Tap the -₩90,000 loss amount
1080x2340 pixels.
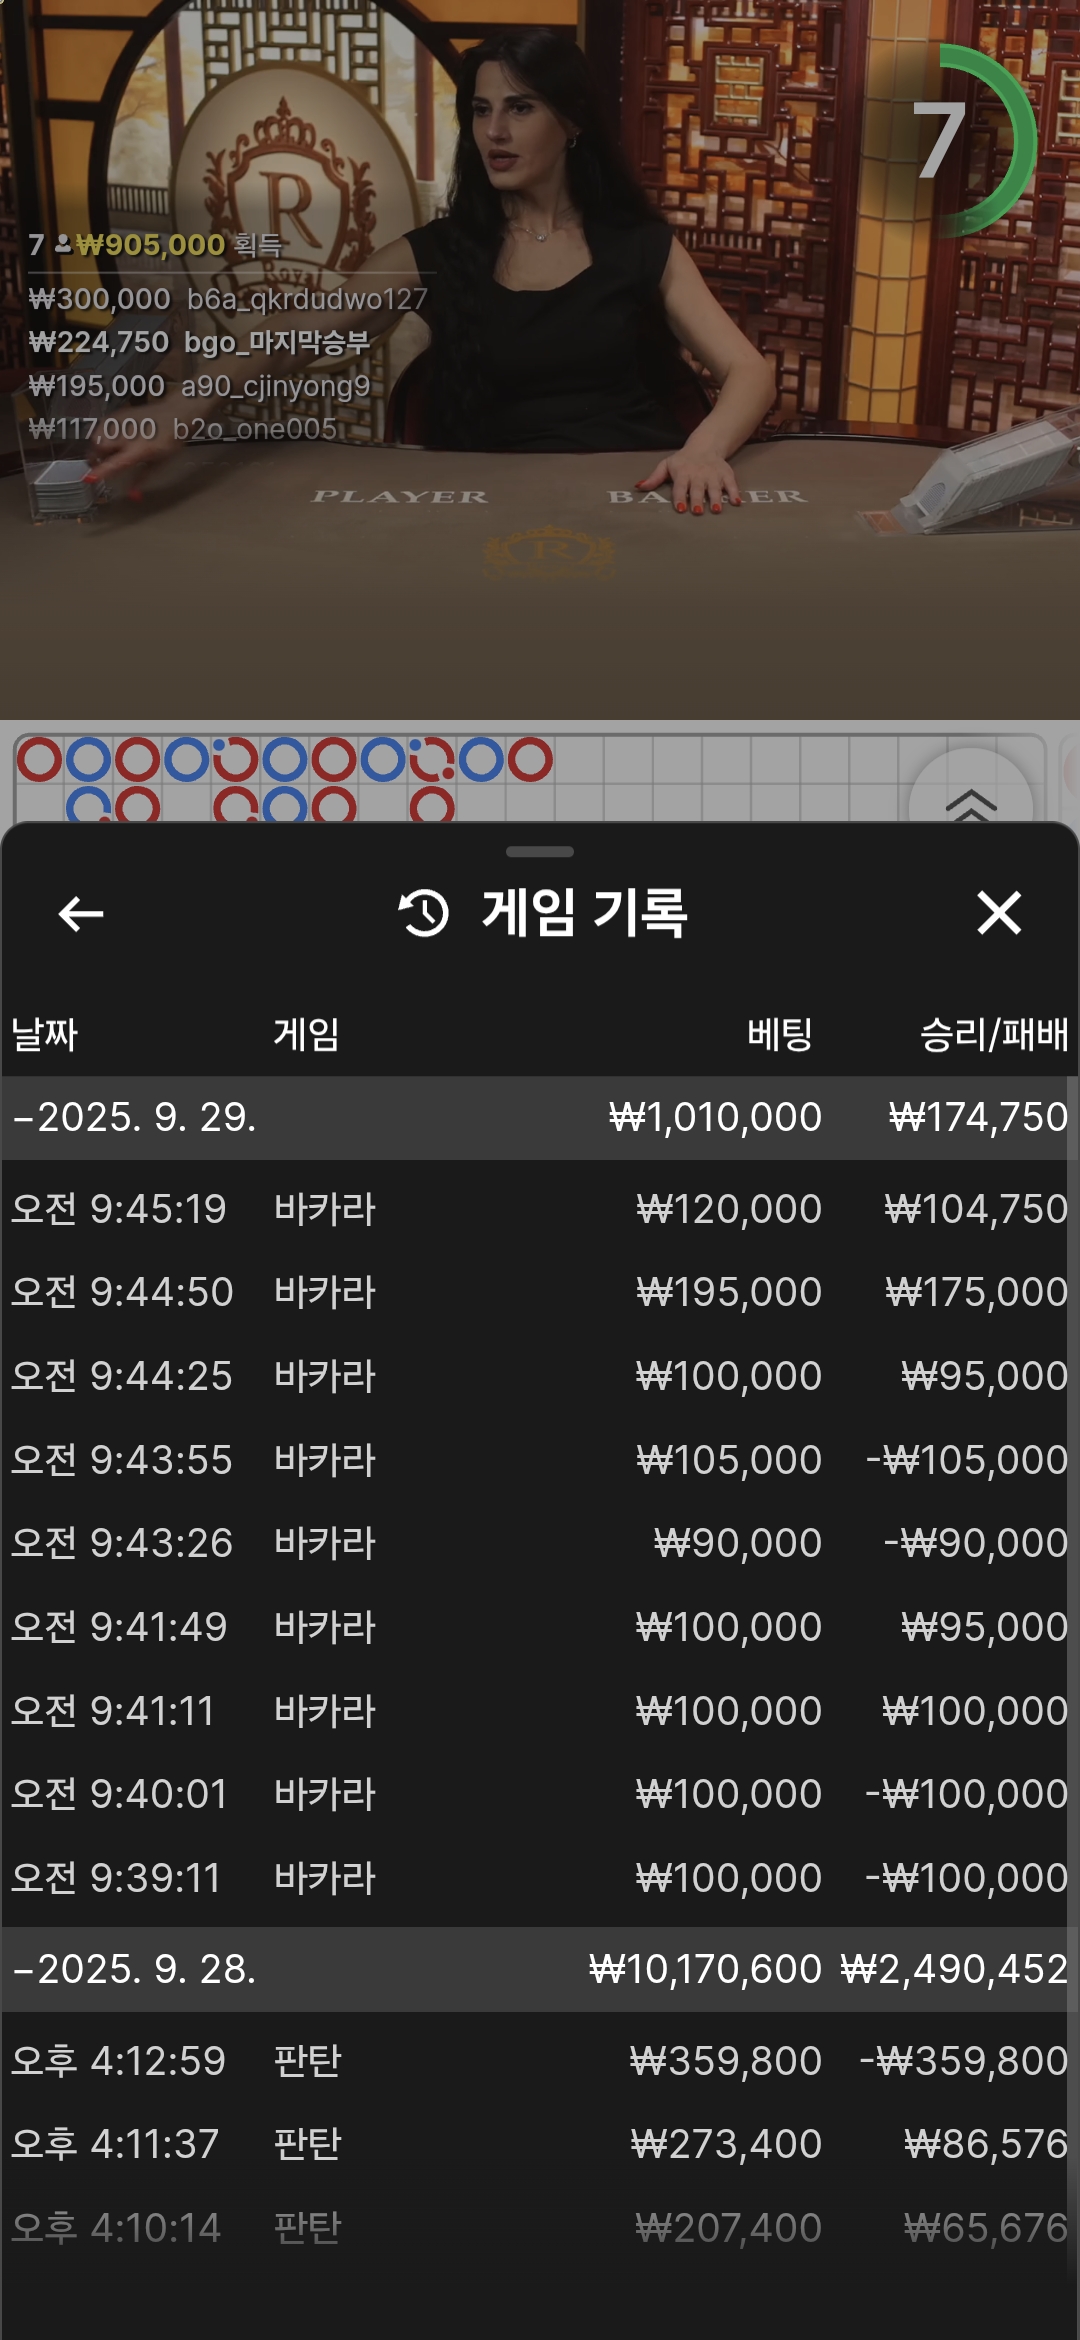coord(976,1543)
